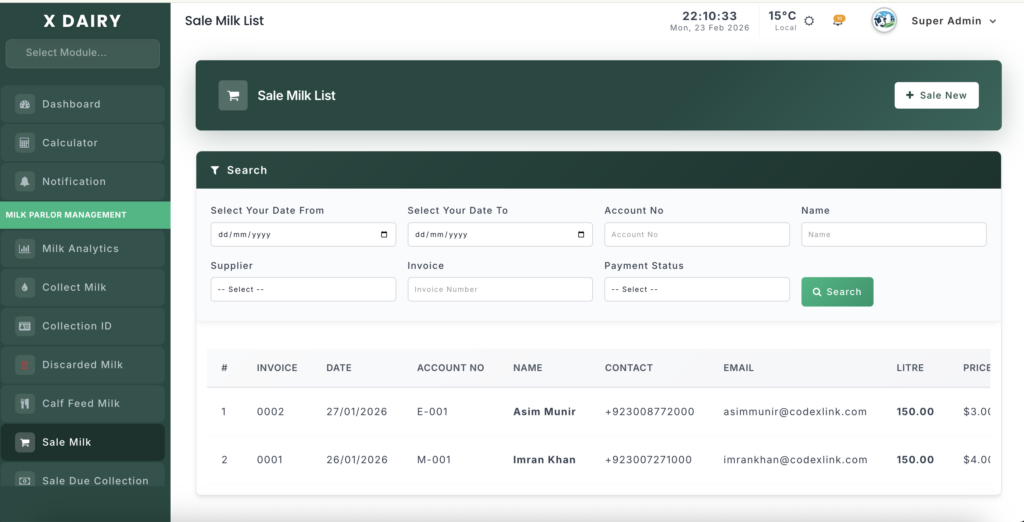Click the Account No input field

pyautogui.click(x=696, y=234)
